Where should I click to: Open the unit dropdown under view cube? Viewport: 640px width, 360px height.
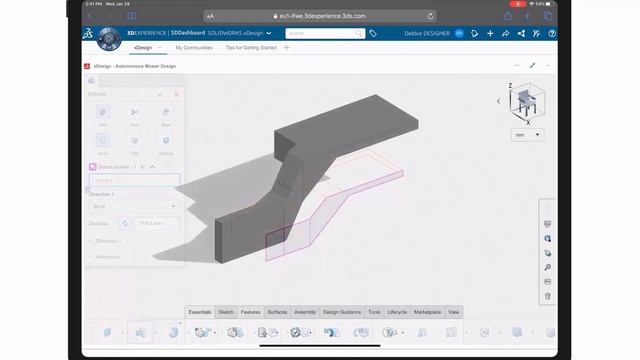pos(527,135)
